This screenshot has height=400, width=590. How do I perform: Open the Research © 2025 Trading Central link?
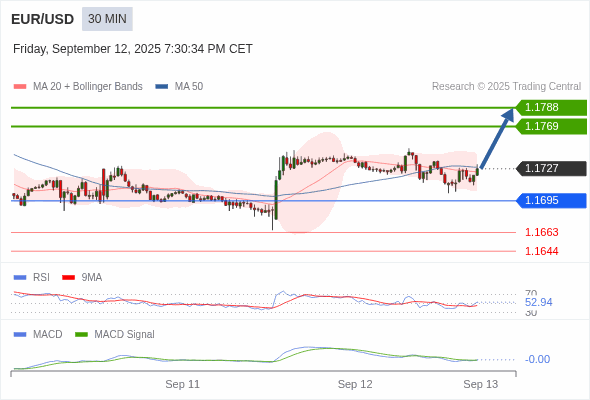pos(506,87)
